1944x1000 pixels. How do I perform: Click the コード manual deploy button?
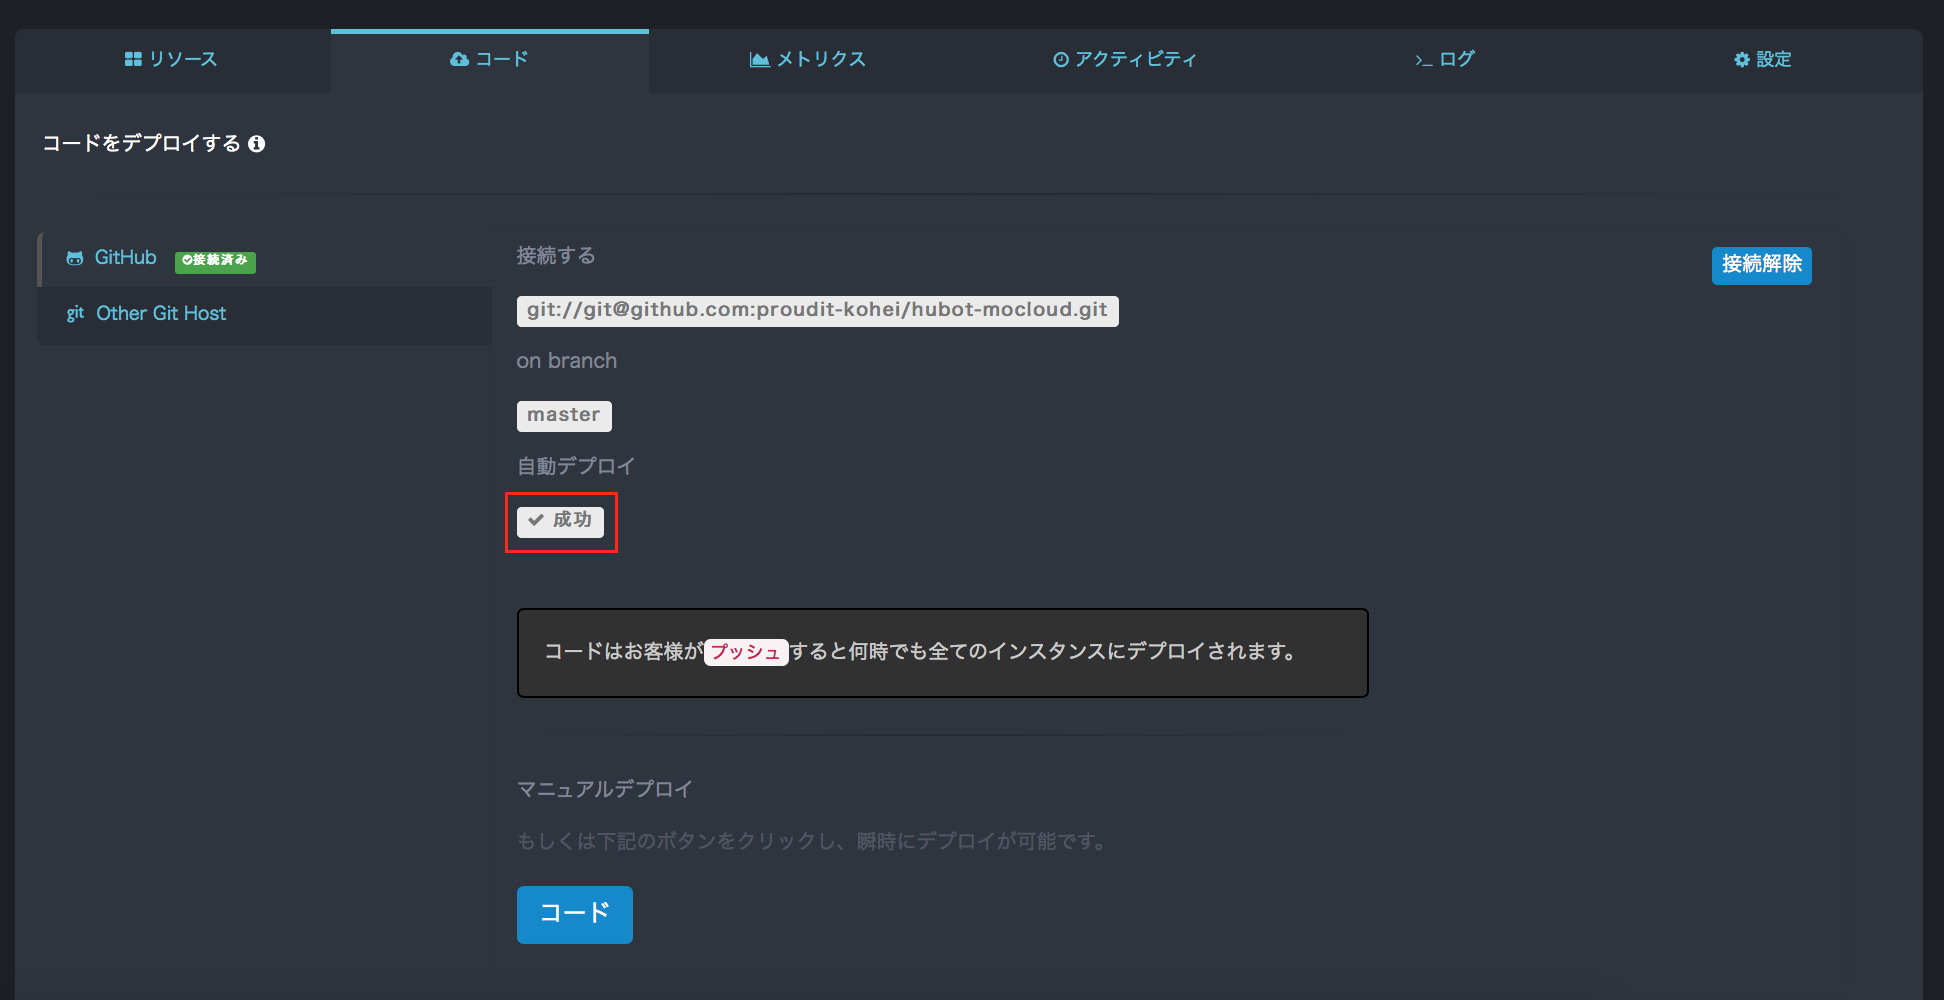(x=574, y=913)
